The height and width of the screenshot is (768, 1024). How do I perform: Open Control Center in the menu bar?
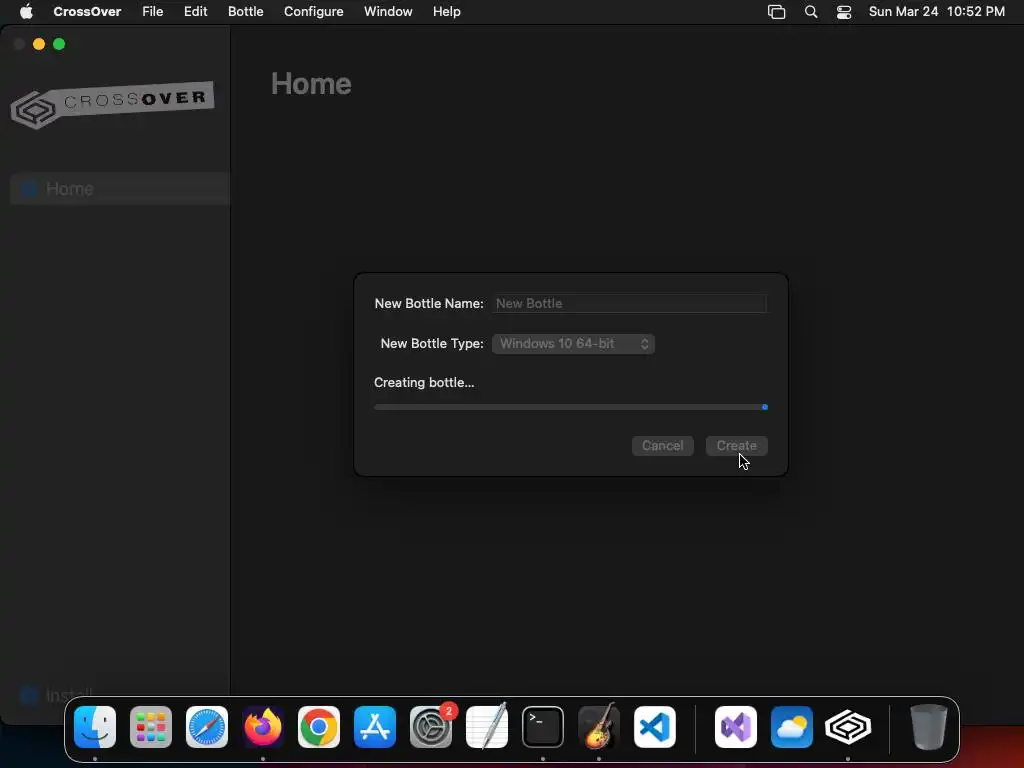844,12
